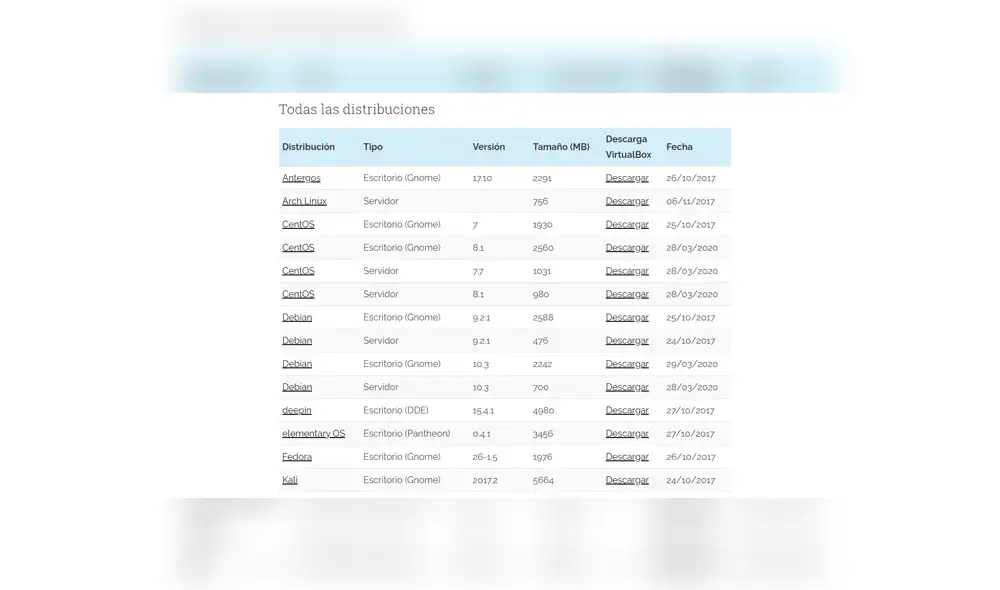1000x590 pixels.
Task: Descargar CentOS 8.1 Servidor image
Action: (626, 294)
